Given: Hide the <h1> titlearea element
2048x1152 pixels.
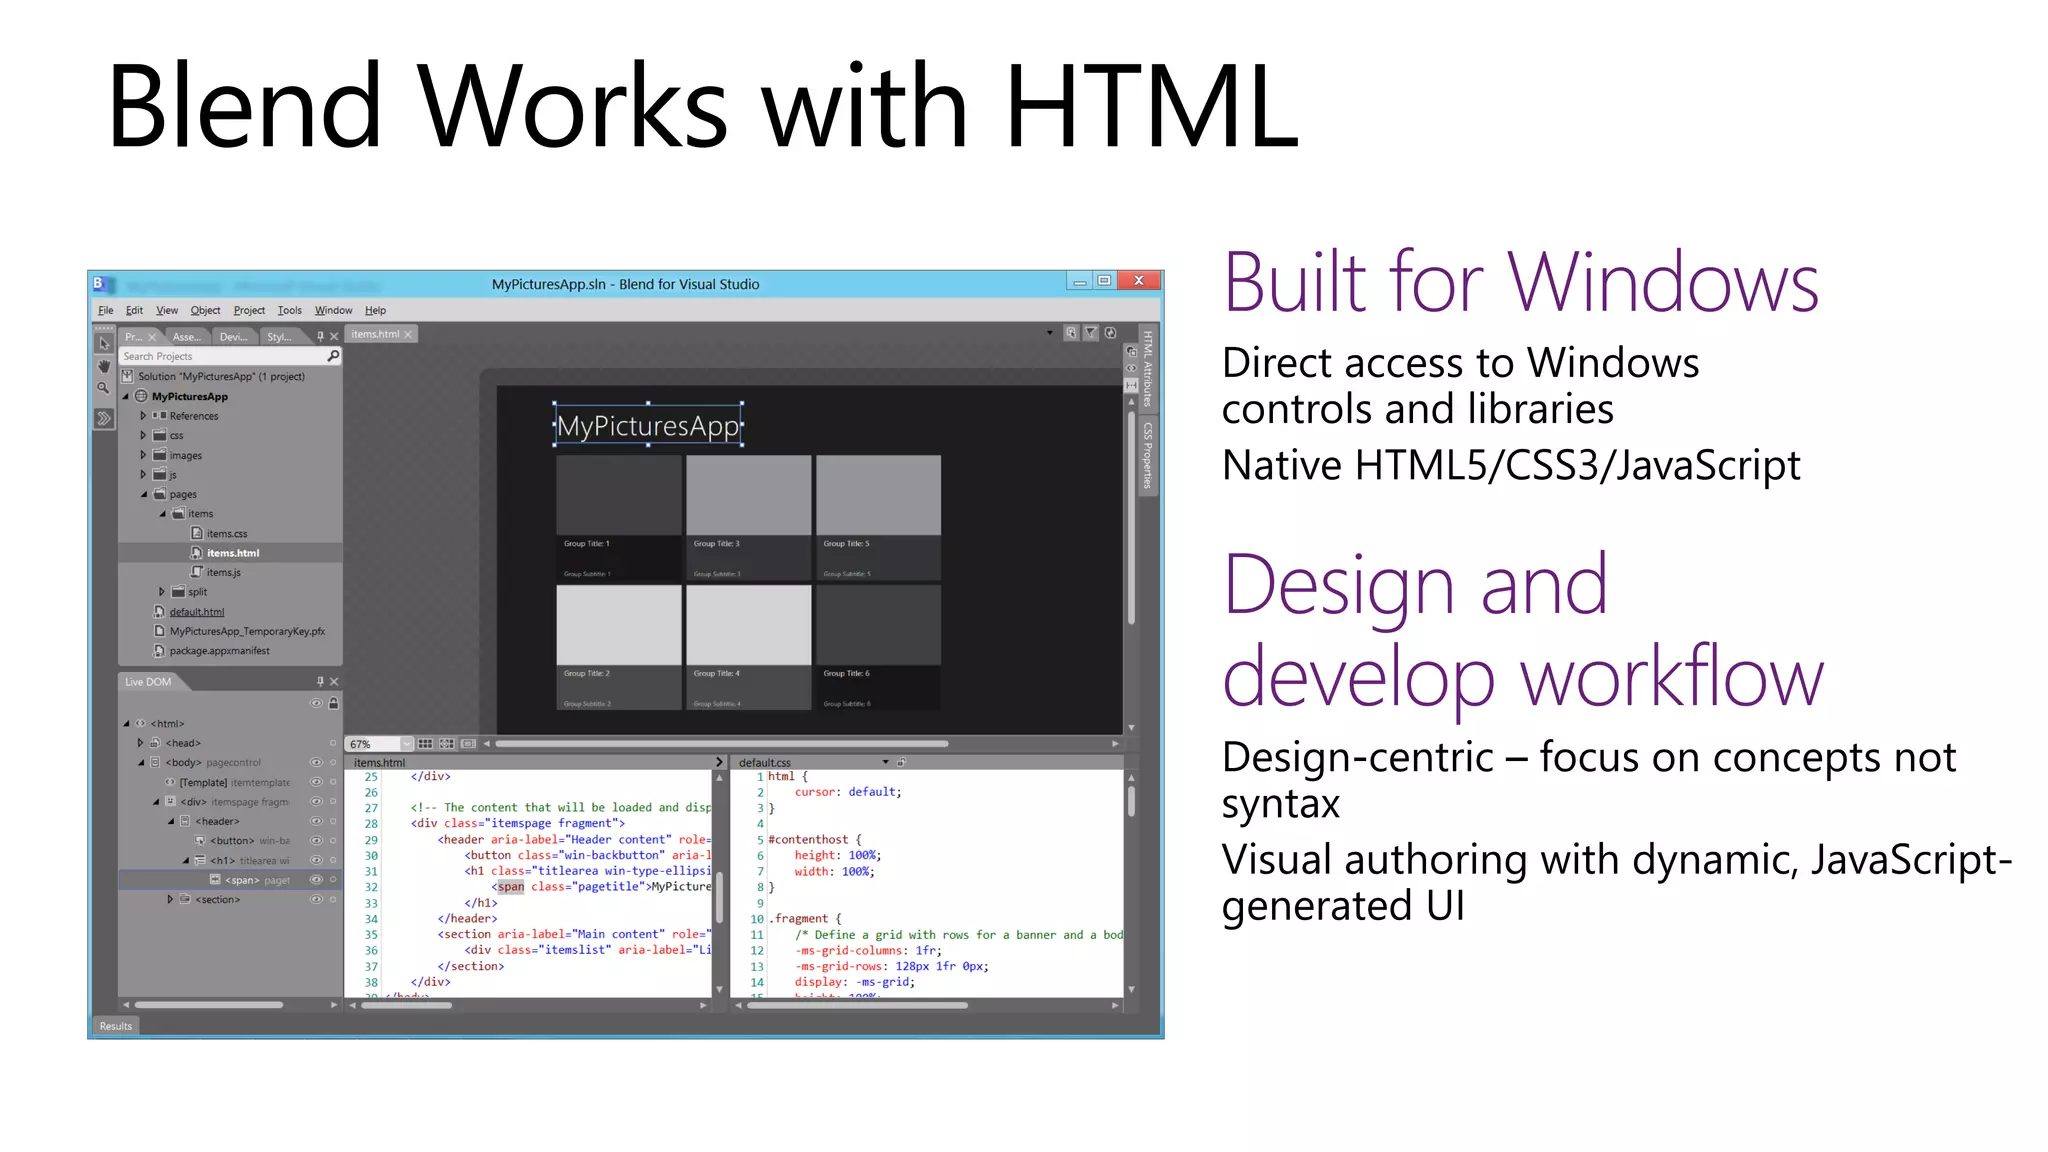Looking at the screenshot, I should (316, 860).
